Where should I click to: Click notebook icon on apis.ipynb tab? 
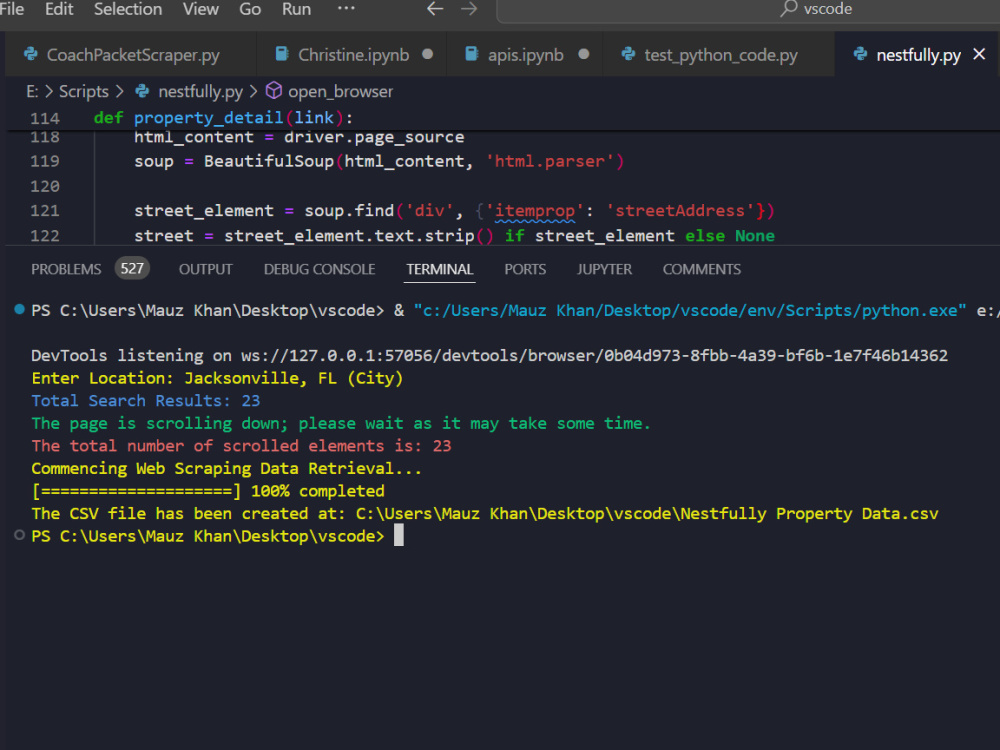pos(471,54)
